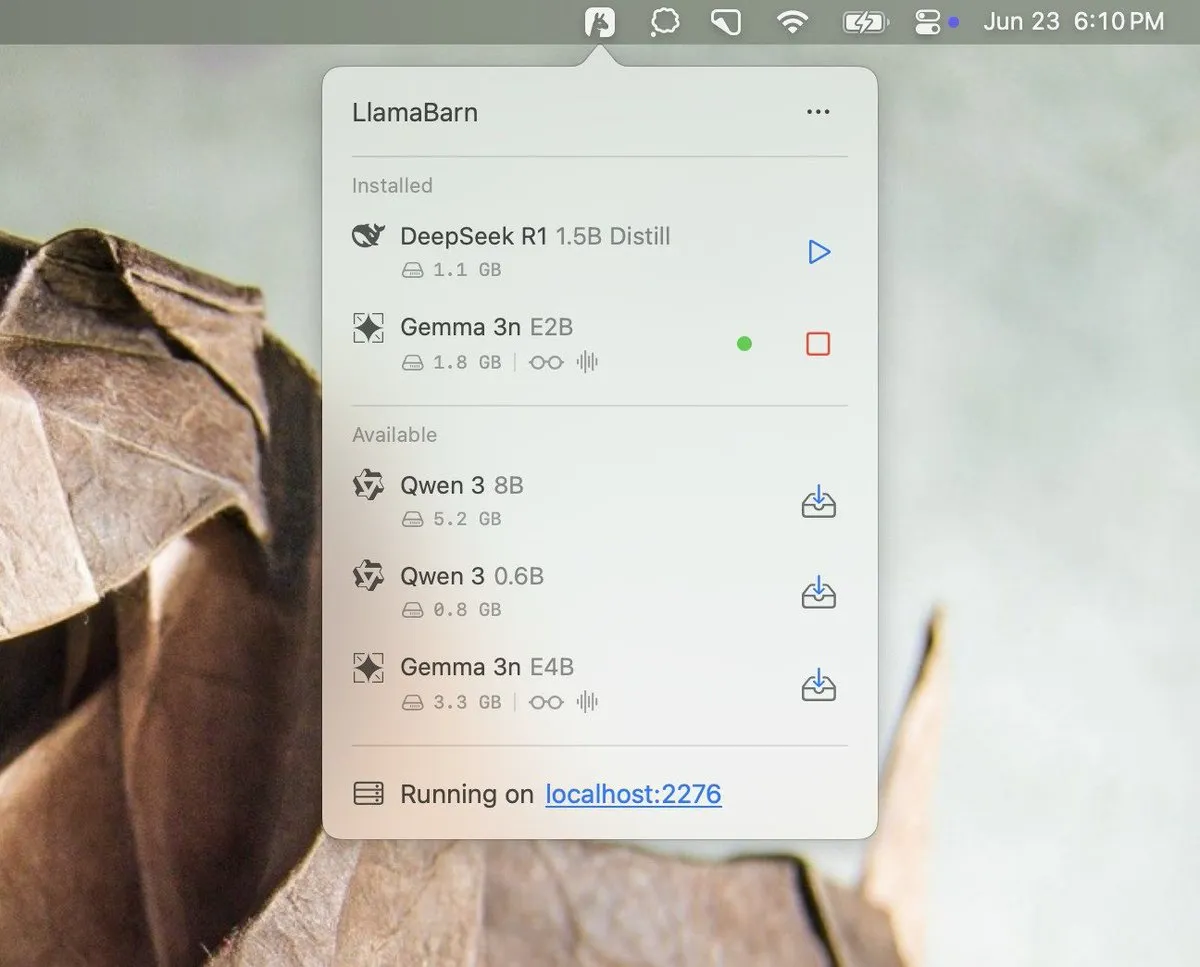Open the Jun 23 6:10 PM clock

[x=1073, y=21]
